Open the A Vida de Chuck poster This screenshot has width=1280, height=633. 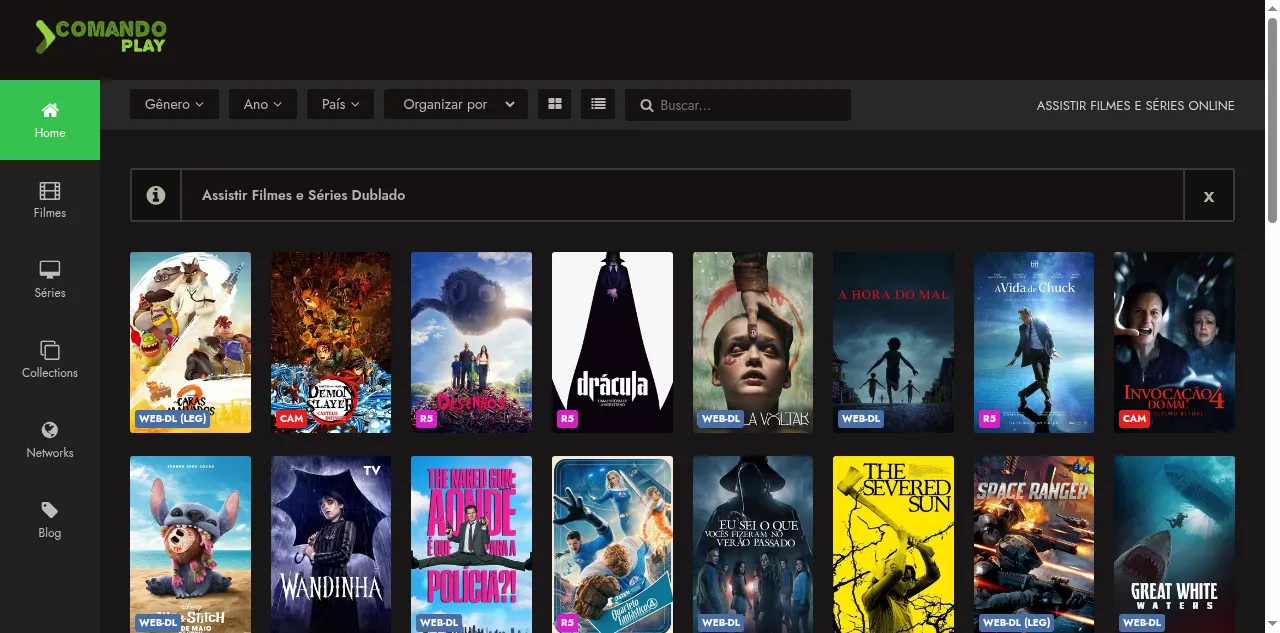pos(1034,342)
